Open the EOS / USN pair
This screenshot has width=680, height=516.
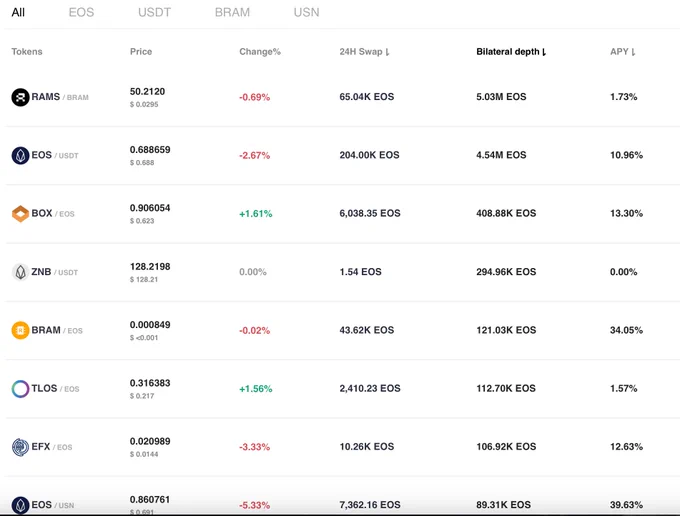52,505
